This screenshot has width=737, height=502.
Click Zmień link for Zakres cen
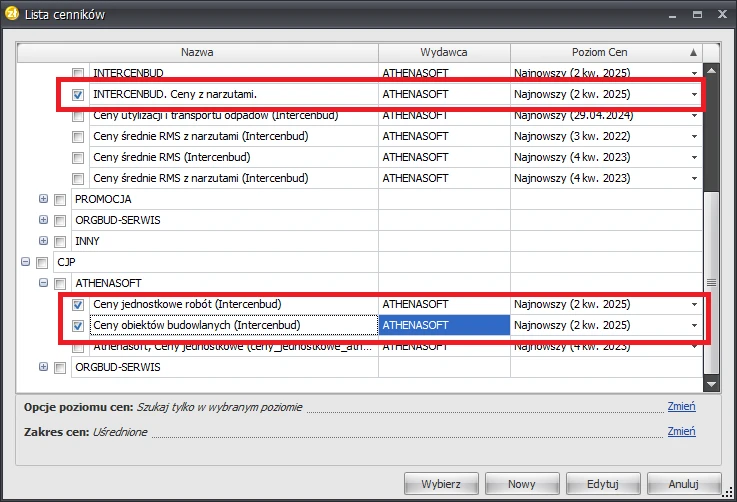[x=682, y=431]
